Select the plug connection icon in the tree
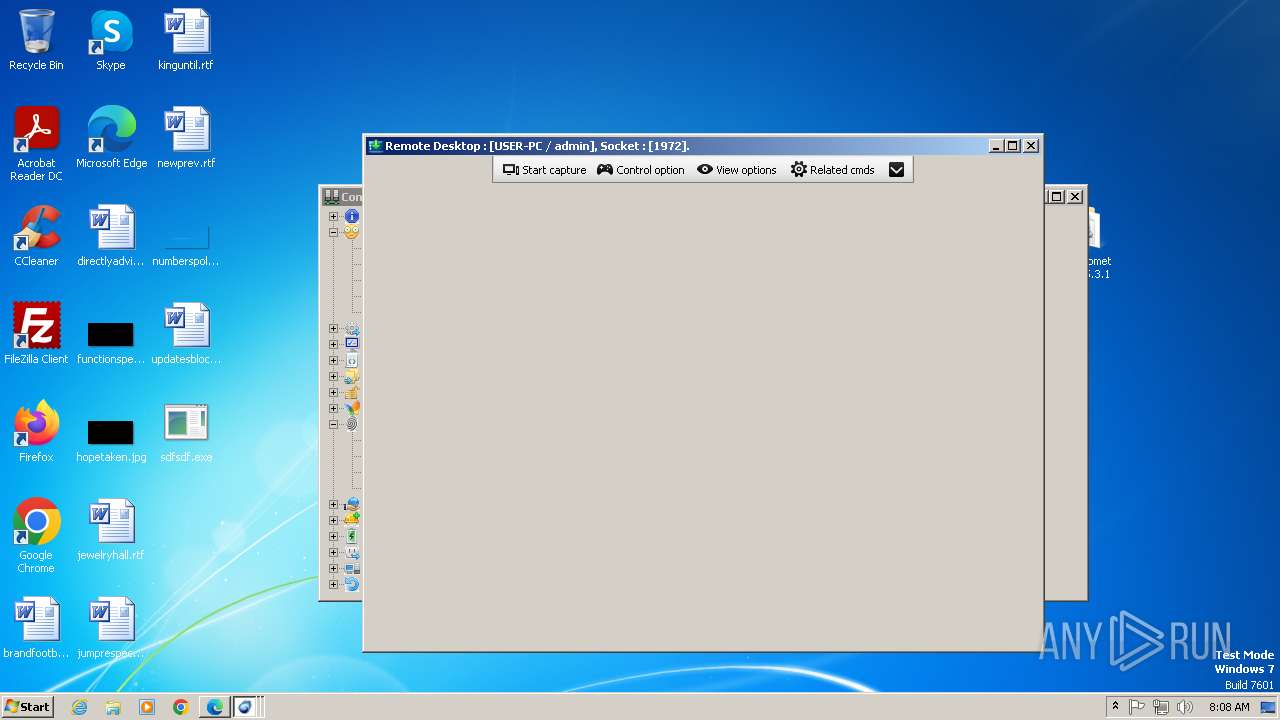1280x720 pixels. point(352,552)
